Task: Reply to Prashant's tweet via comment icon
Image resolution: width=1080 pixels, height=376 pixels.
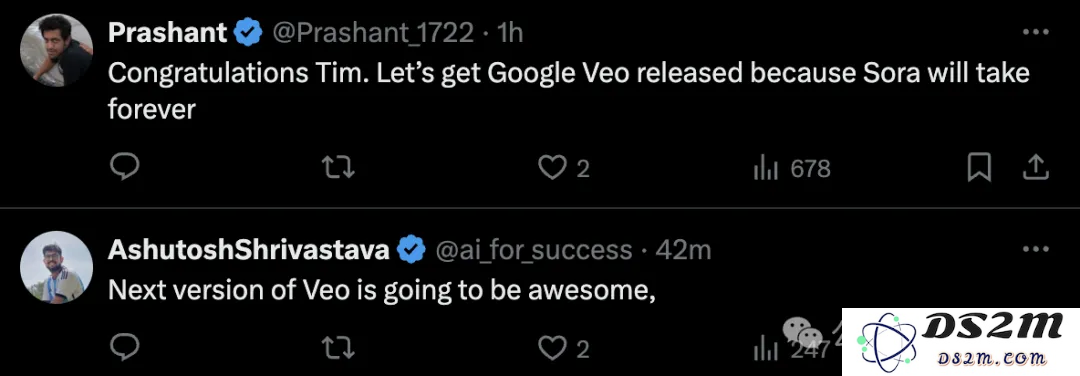Action: [125, 167]
